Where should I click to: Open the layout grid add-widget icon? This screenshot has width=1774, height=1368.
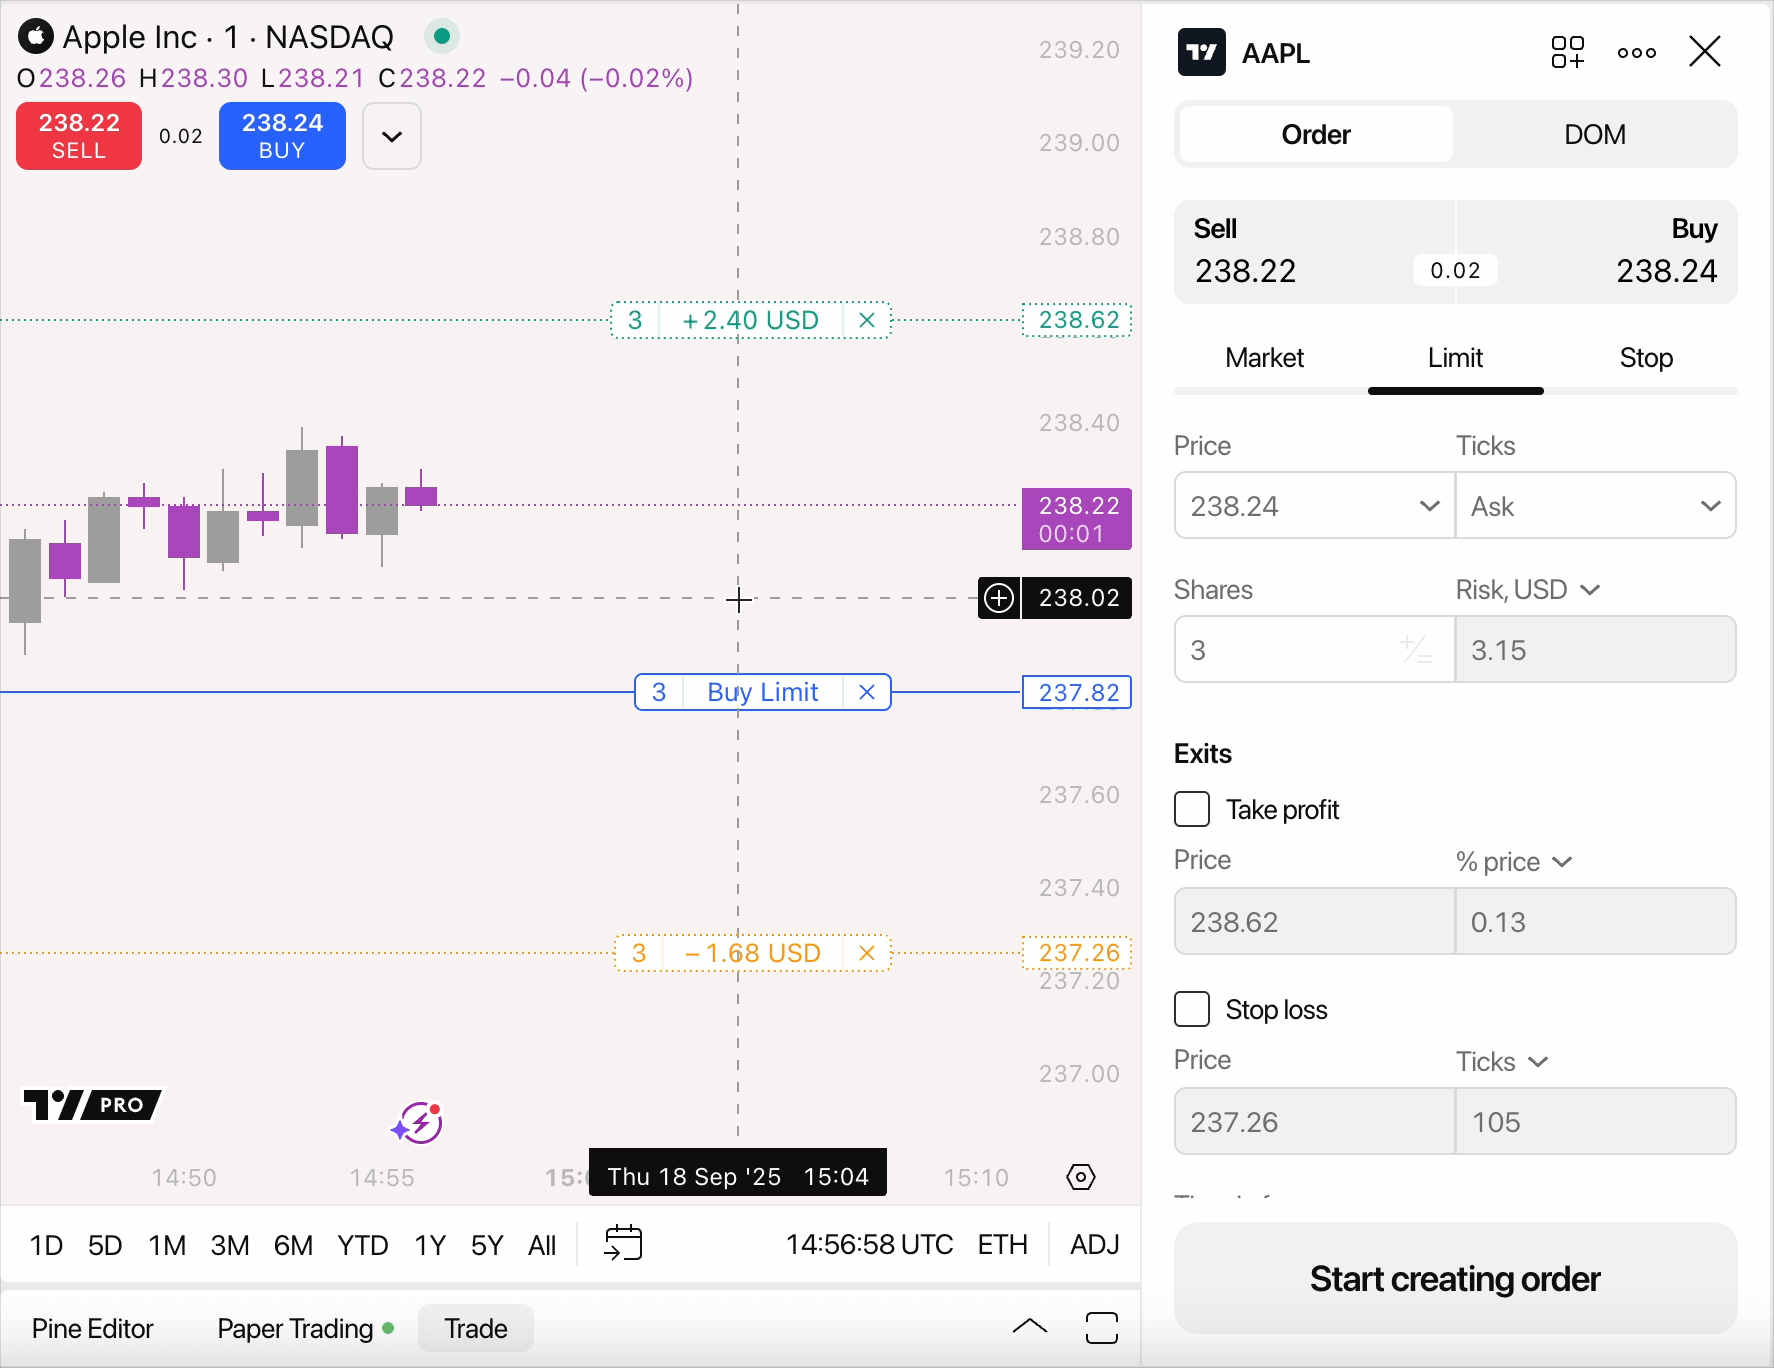(x=1567, y=52)
